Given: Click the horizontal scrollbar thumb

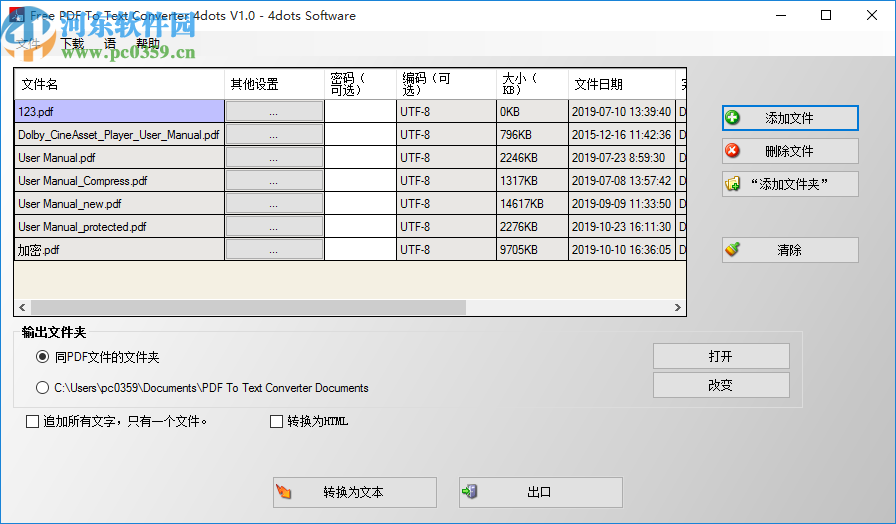Looking at the screenshot, I should coord(248,307).
